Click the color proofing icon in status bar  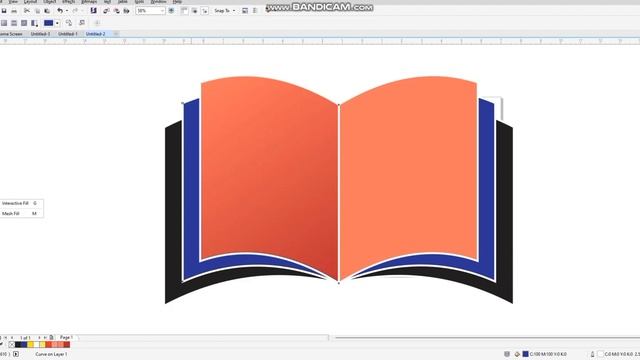click(507, 354)
